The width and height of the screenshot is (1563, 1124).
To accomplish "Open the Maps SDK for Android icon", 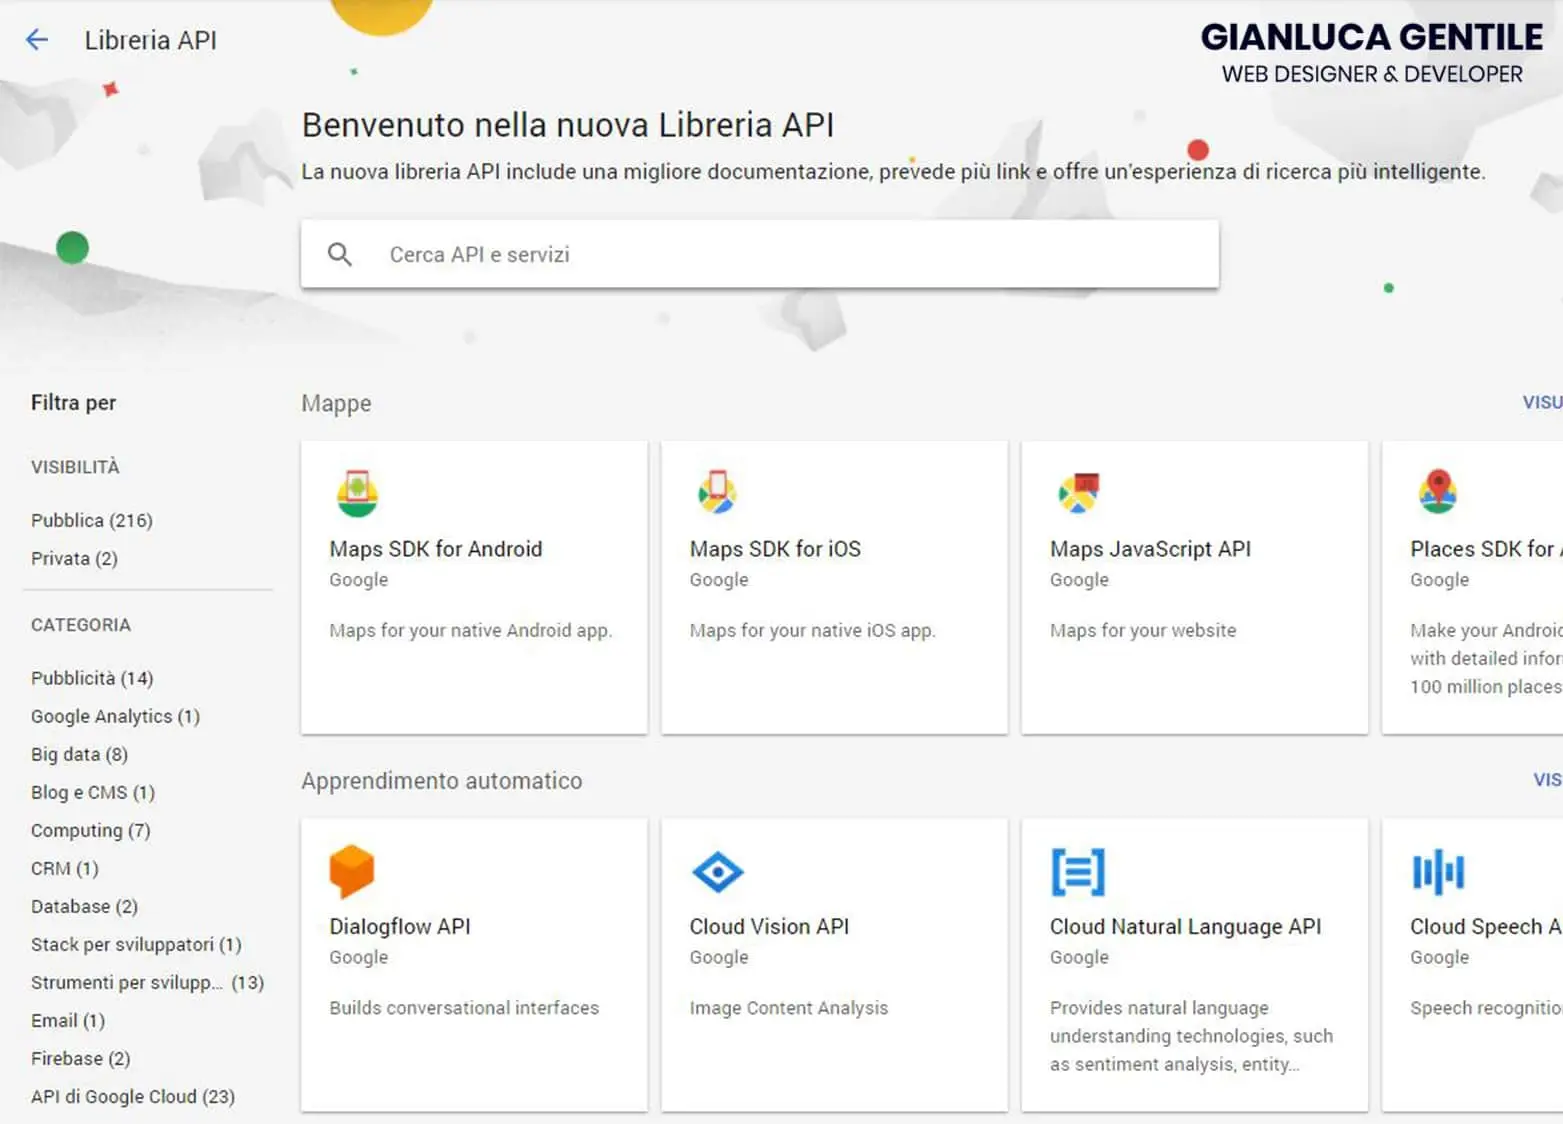I will click(x=359, y=491).
